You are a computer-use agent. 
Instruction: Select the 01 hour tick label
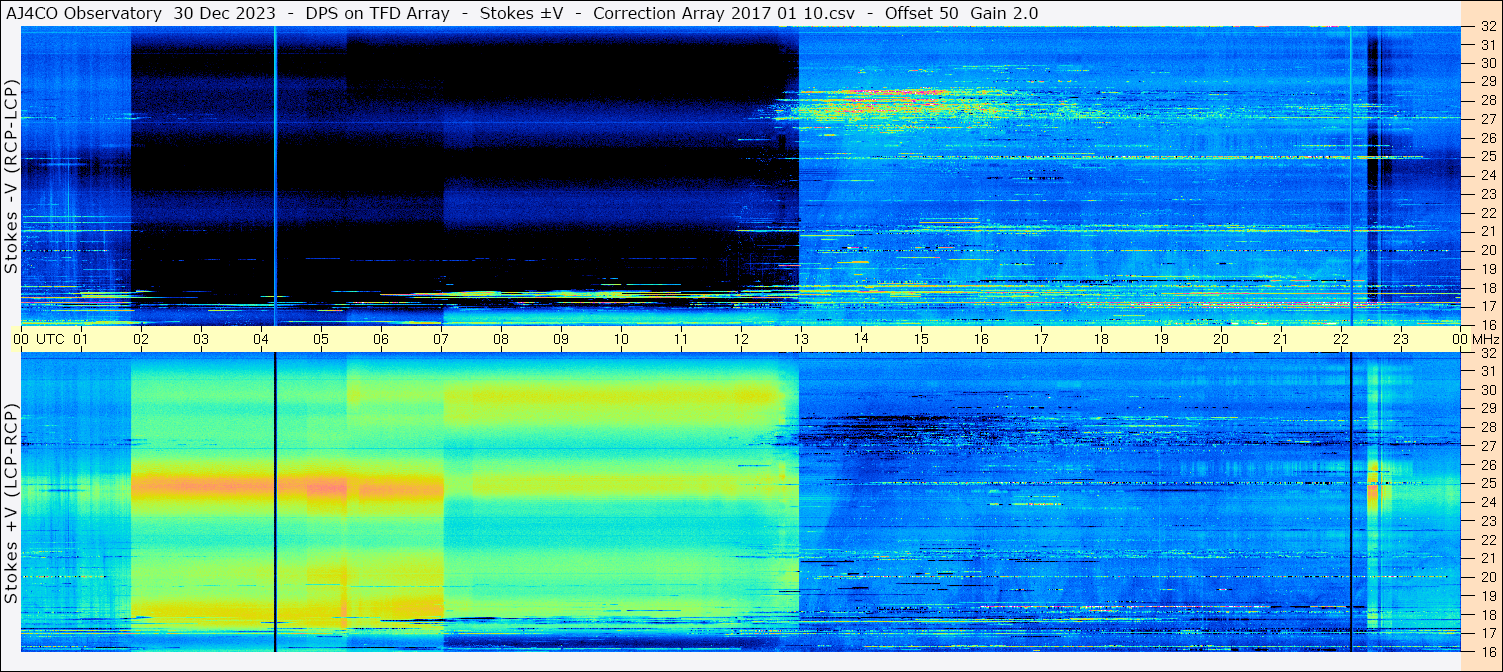click(81, 339)
